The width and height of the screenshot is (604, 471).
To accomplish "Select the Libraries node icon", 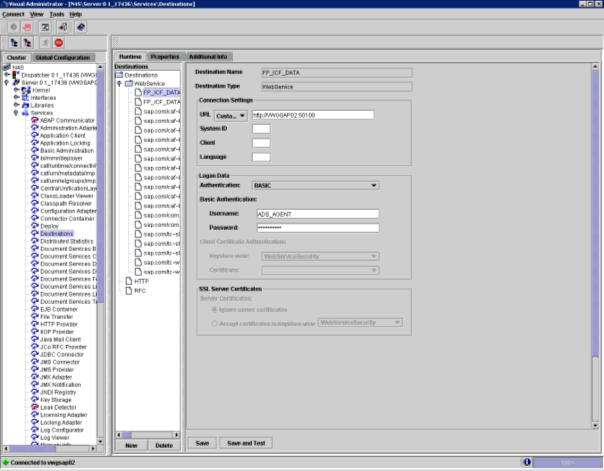I will point(25,105).
